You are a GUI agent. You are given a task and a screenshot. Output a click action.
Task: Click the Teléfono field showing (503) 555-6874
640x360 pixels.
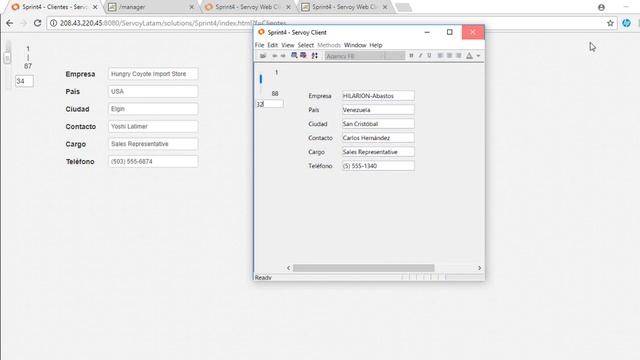(x=153, y=162)
